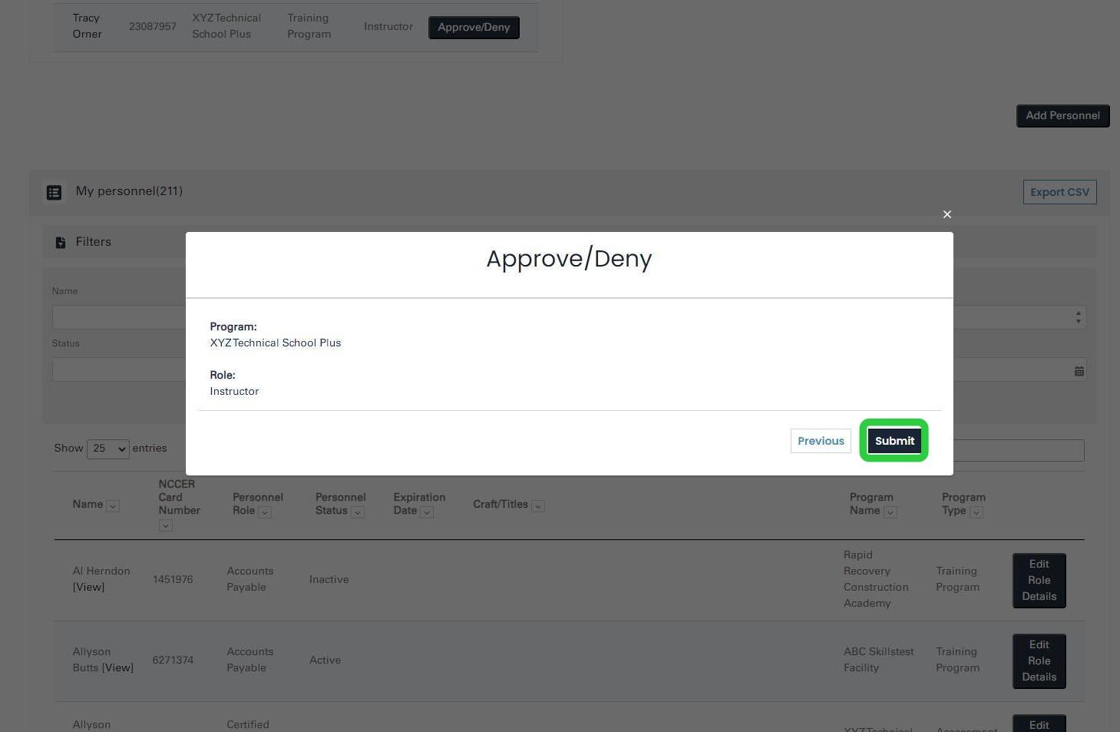Open the Program Name column dropdown
Image resolution: width=1120 pixels, height=732 pixels.
pyautogui.click(x=892, y=511)
